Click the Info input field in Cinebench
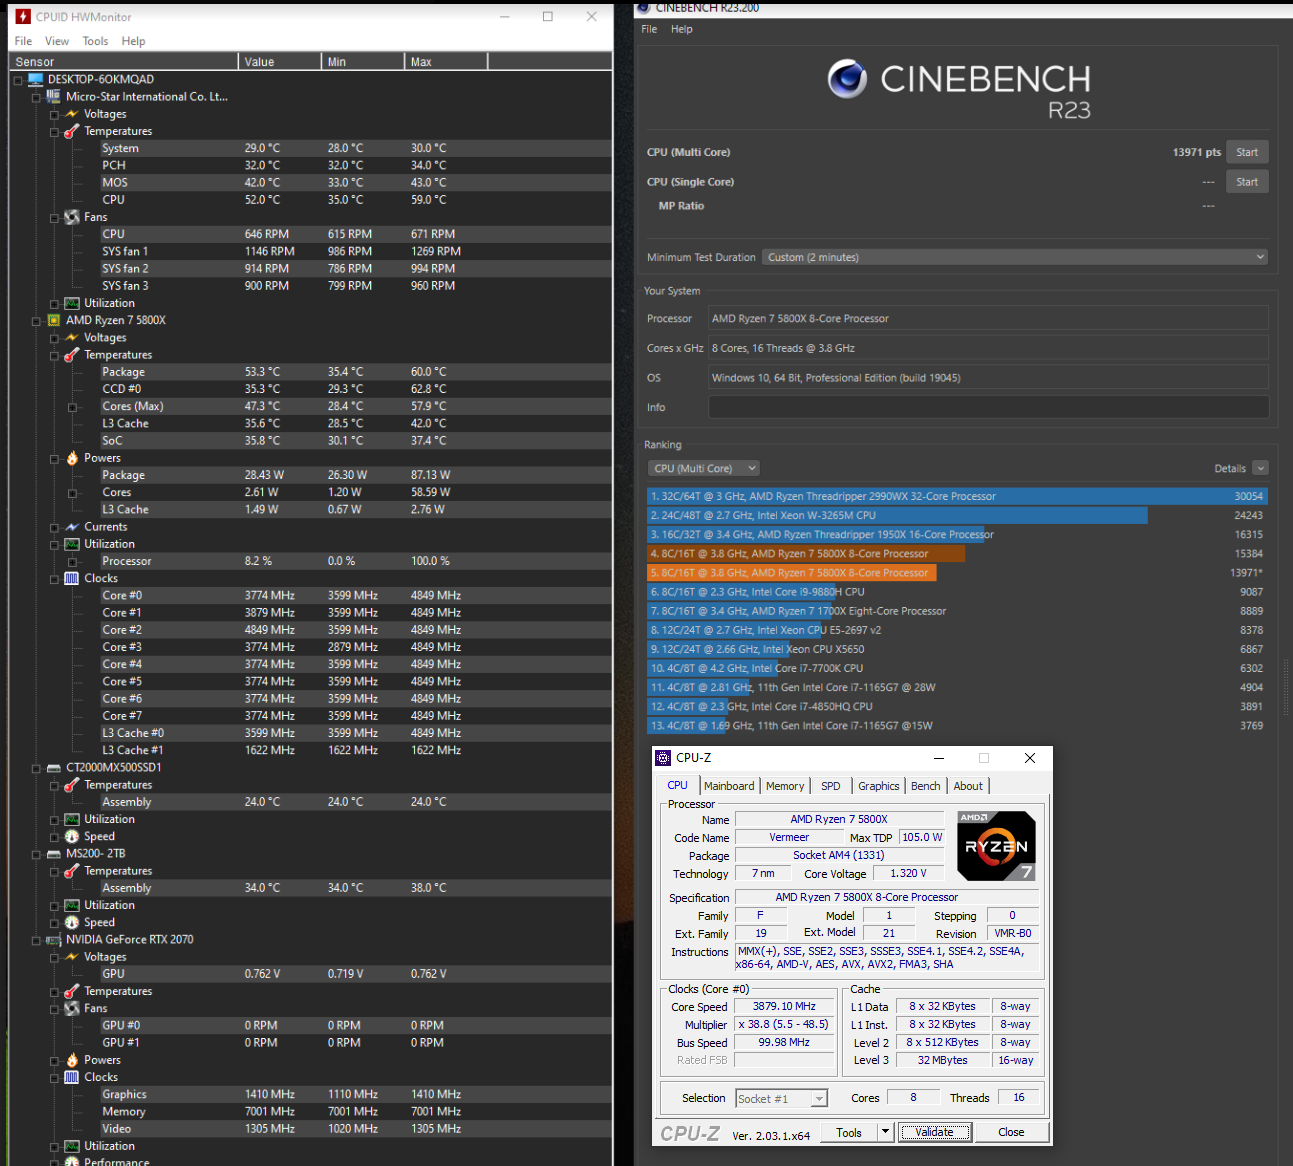This screenshot has height=1166, width=1293. [x=989, y=407]
